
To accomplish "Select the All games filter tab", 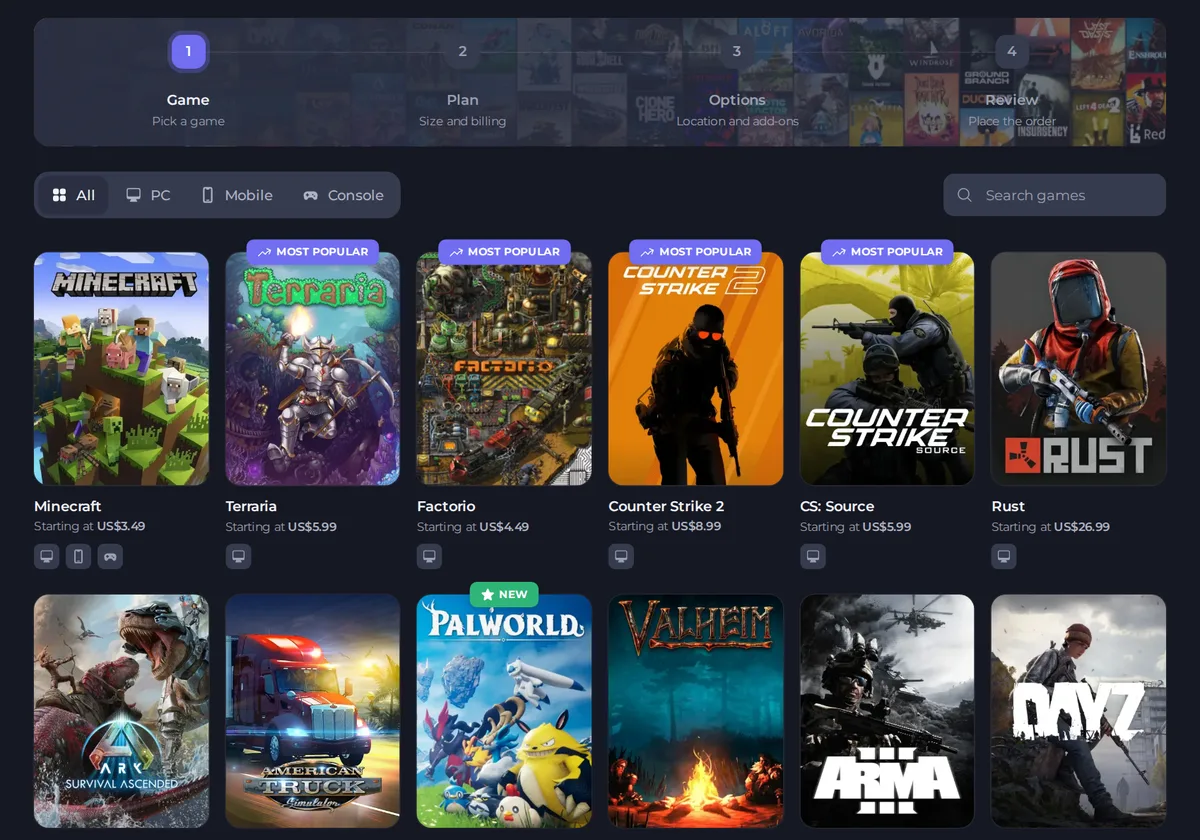I will (74, 195).
